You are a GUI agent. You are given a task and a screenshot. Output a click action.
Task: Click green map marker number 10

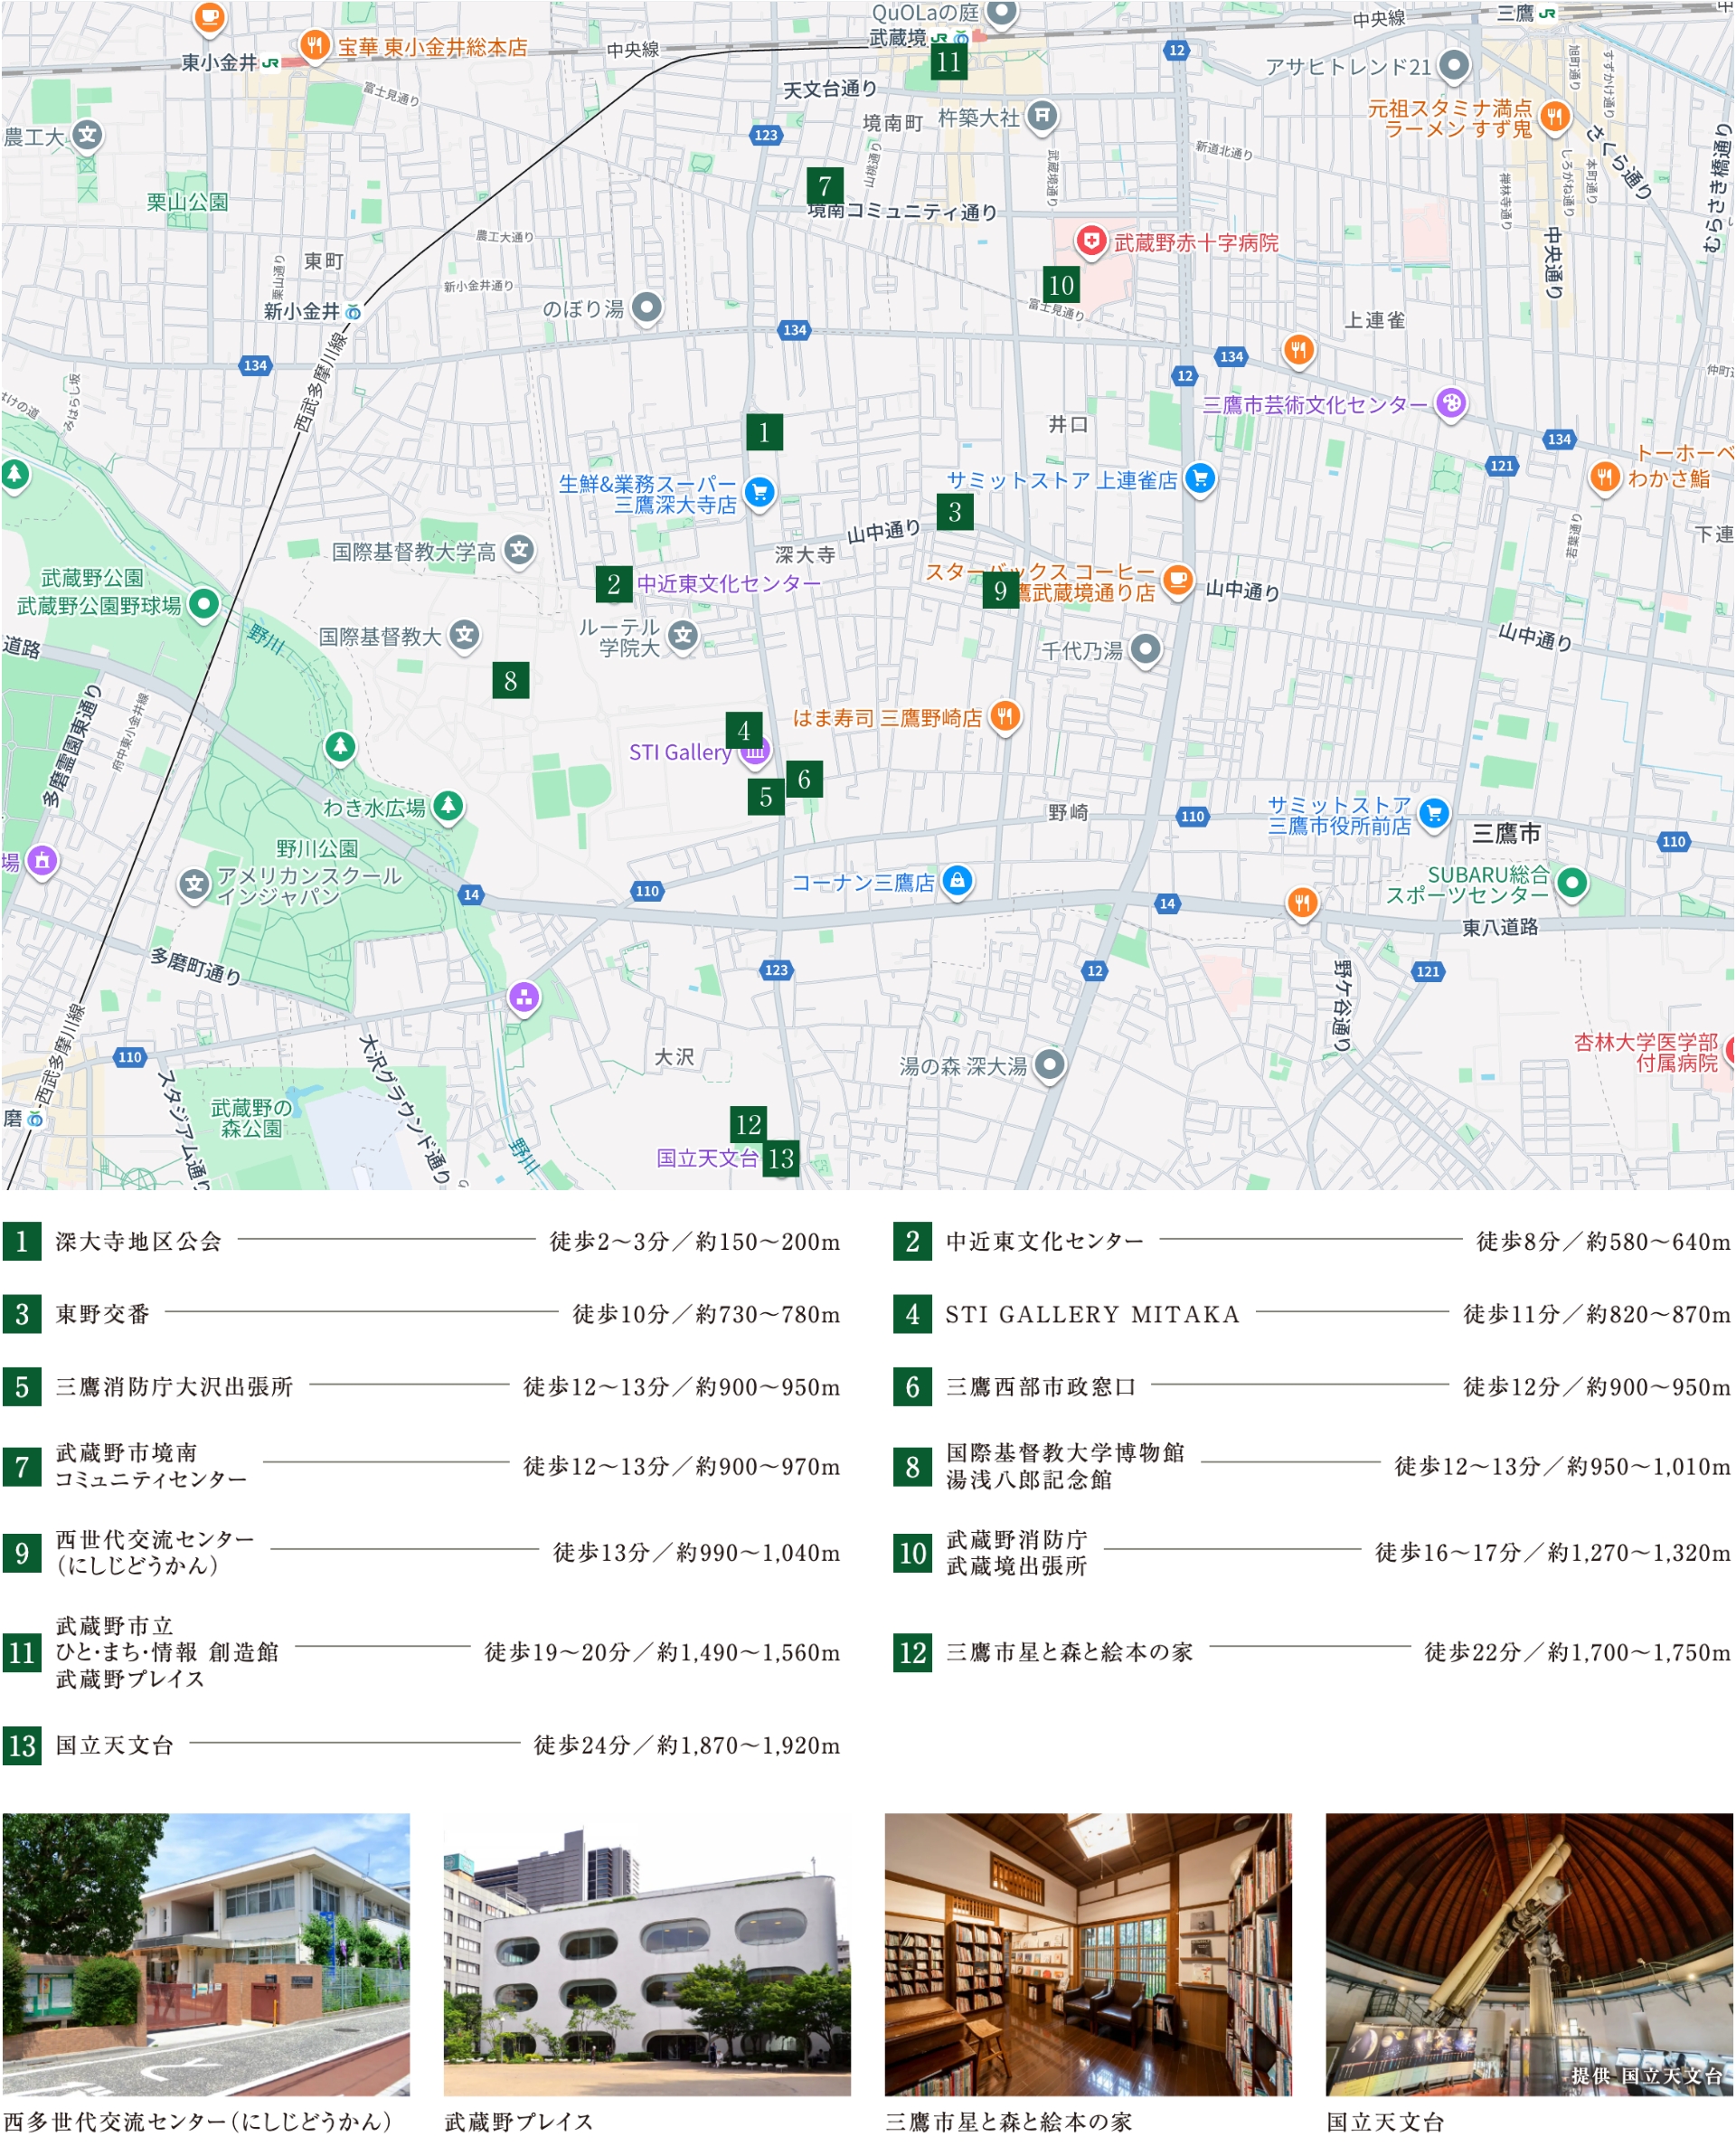[1061, 285]
